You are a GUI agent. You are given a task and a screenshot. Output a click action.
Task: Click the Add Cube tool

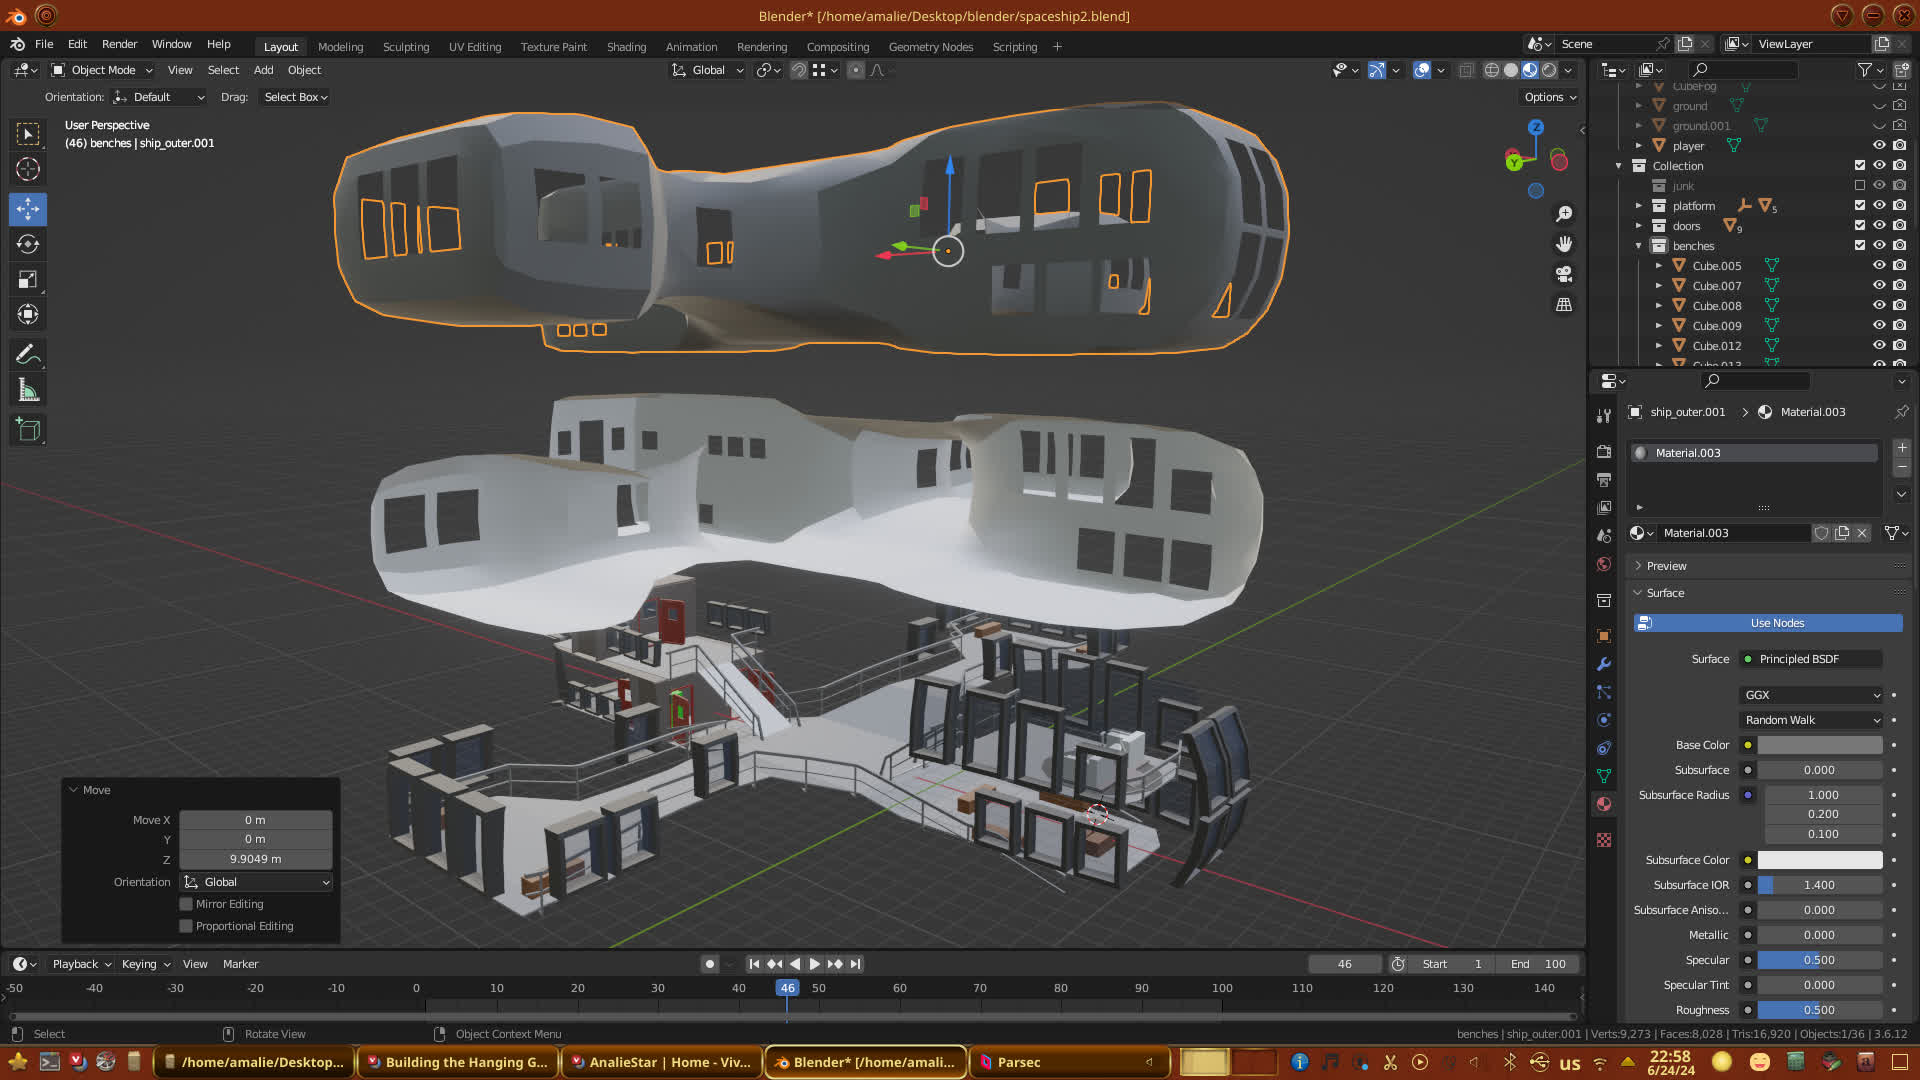coord(28,431)
